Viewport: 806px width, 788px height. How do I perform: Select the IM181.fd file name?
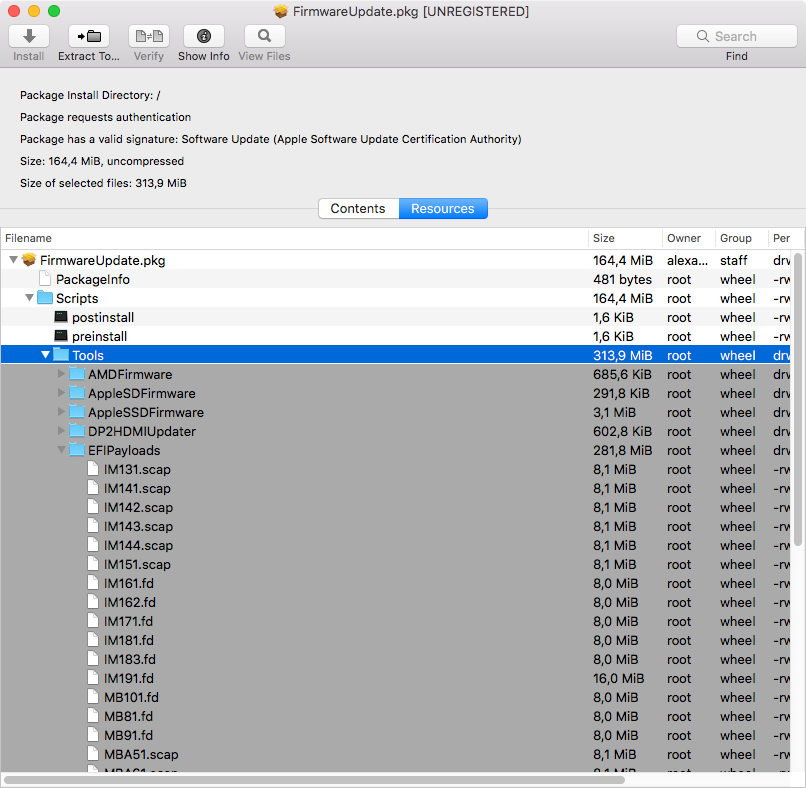tap(129, 640)
